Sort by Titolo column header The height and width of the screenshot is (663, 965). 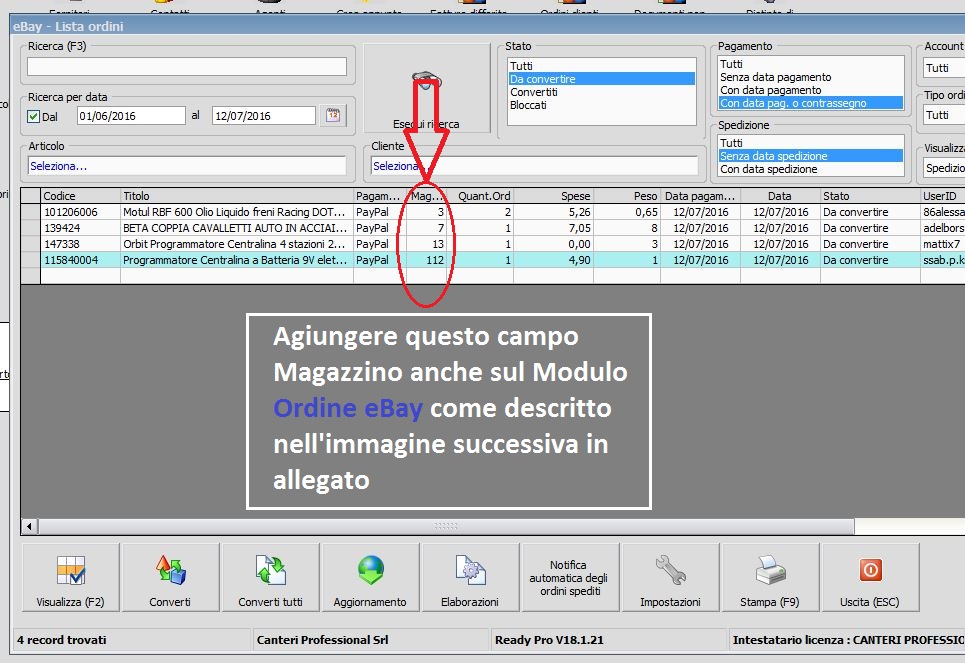[237, 196]
